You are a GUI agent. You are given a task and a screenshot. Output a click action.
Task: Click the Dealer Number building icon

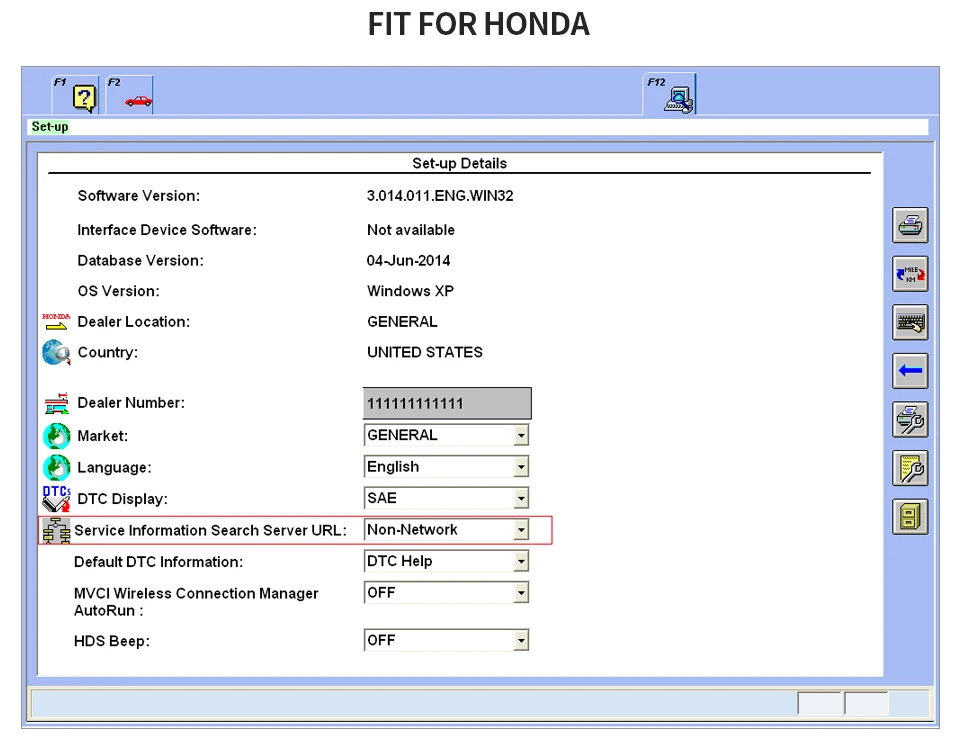[56, 403]
